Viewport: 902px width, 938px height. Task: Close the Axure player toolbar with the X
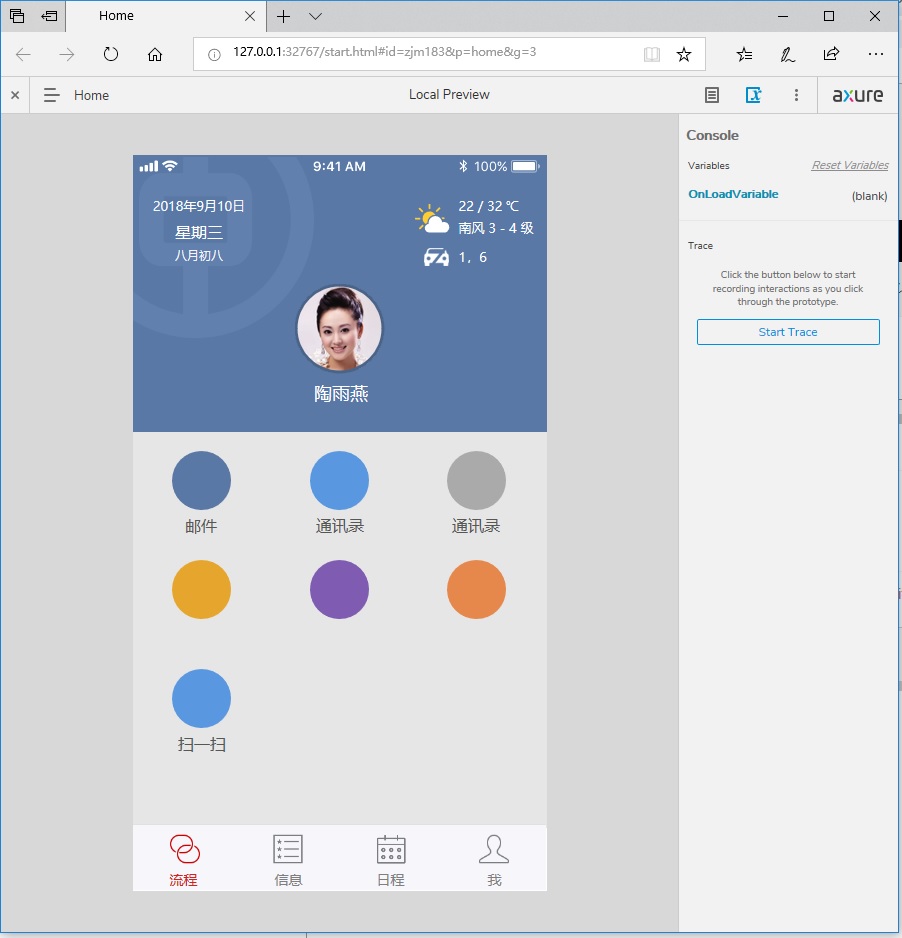(x=15, y=95)
